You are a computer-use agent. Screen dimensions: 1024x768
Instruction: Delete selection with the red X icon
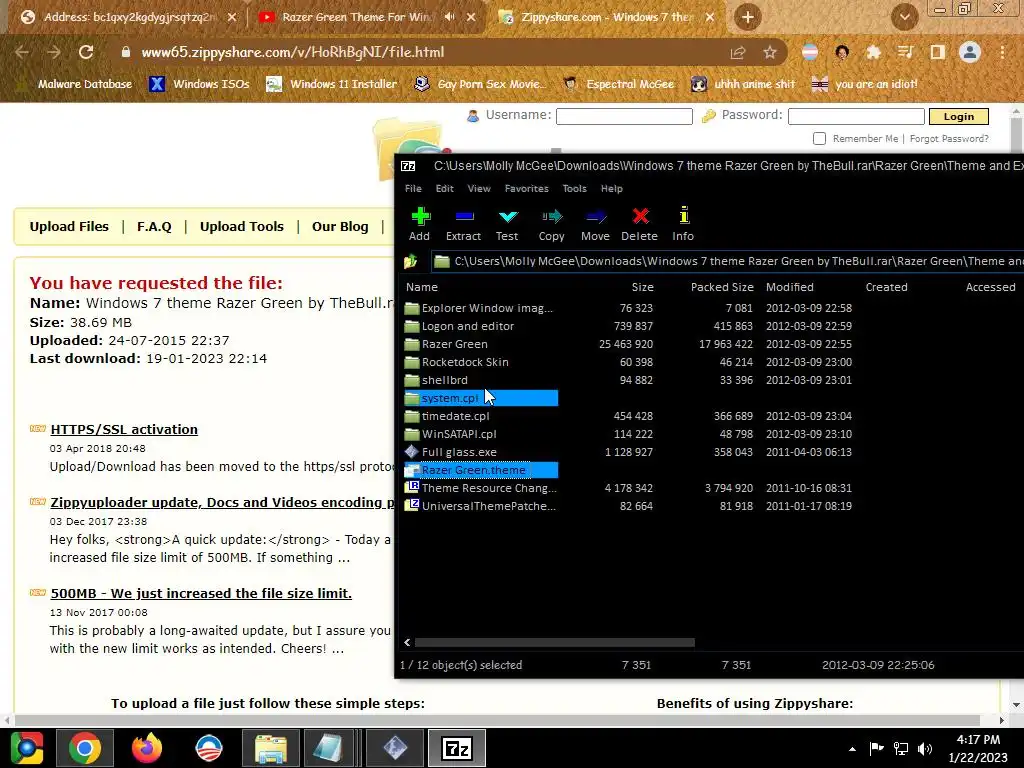[x=639, y=224]
